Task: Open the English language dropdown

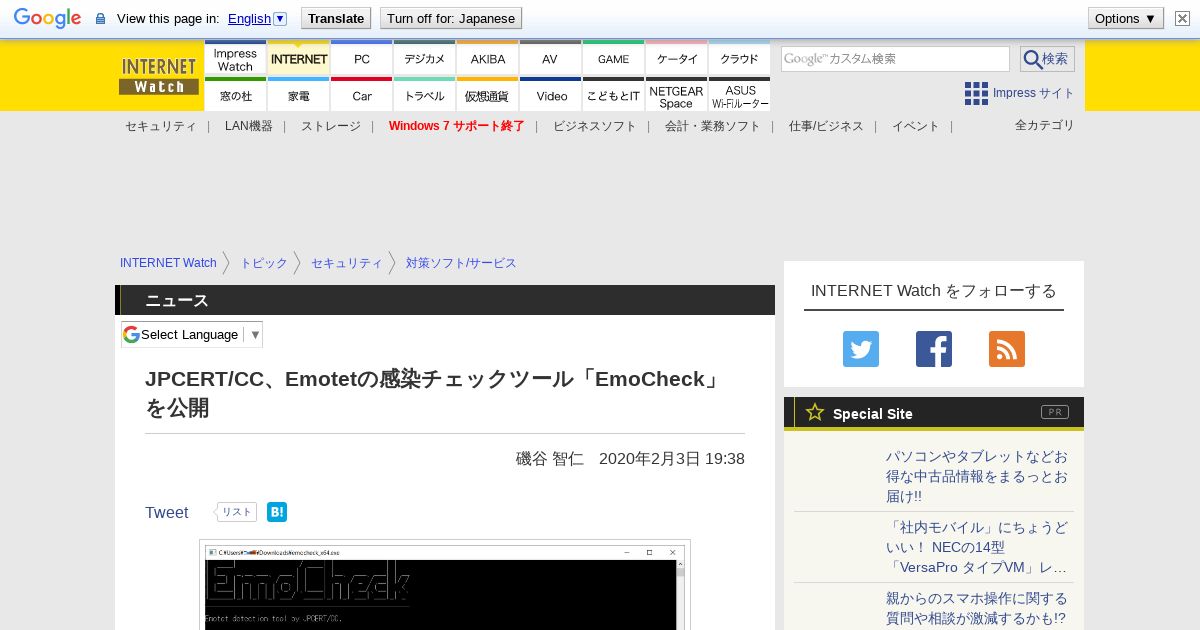Action: point(257,18)
